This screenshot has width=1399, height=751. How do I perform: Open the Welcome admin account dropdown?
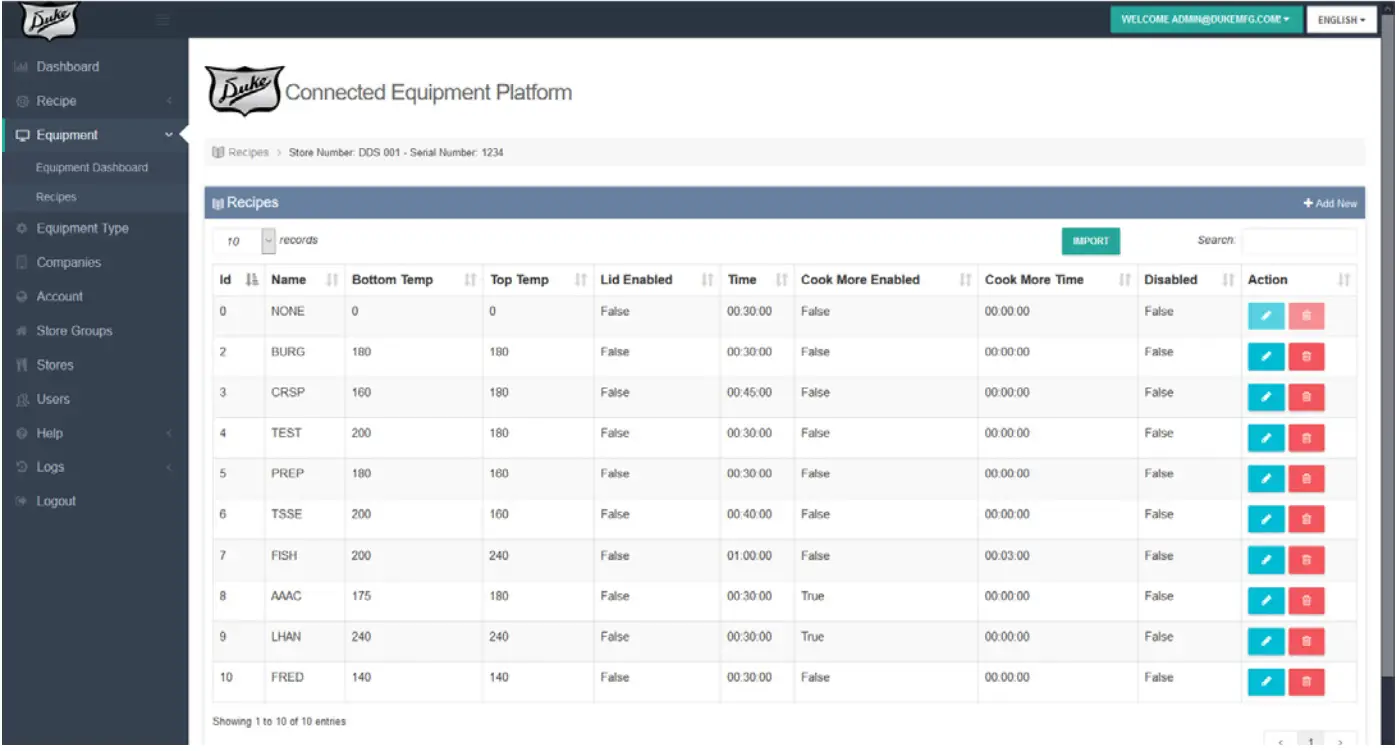(1204, 20)
